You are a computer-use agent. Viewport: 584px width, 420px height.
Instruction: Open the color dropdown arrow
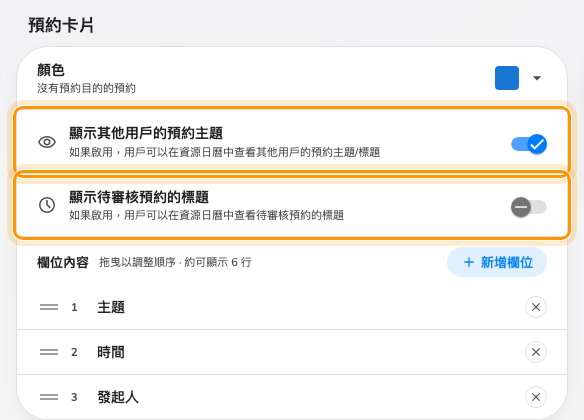point(537,78)
